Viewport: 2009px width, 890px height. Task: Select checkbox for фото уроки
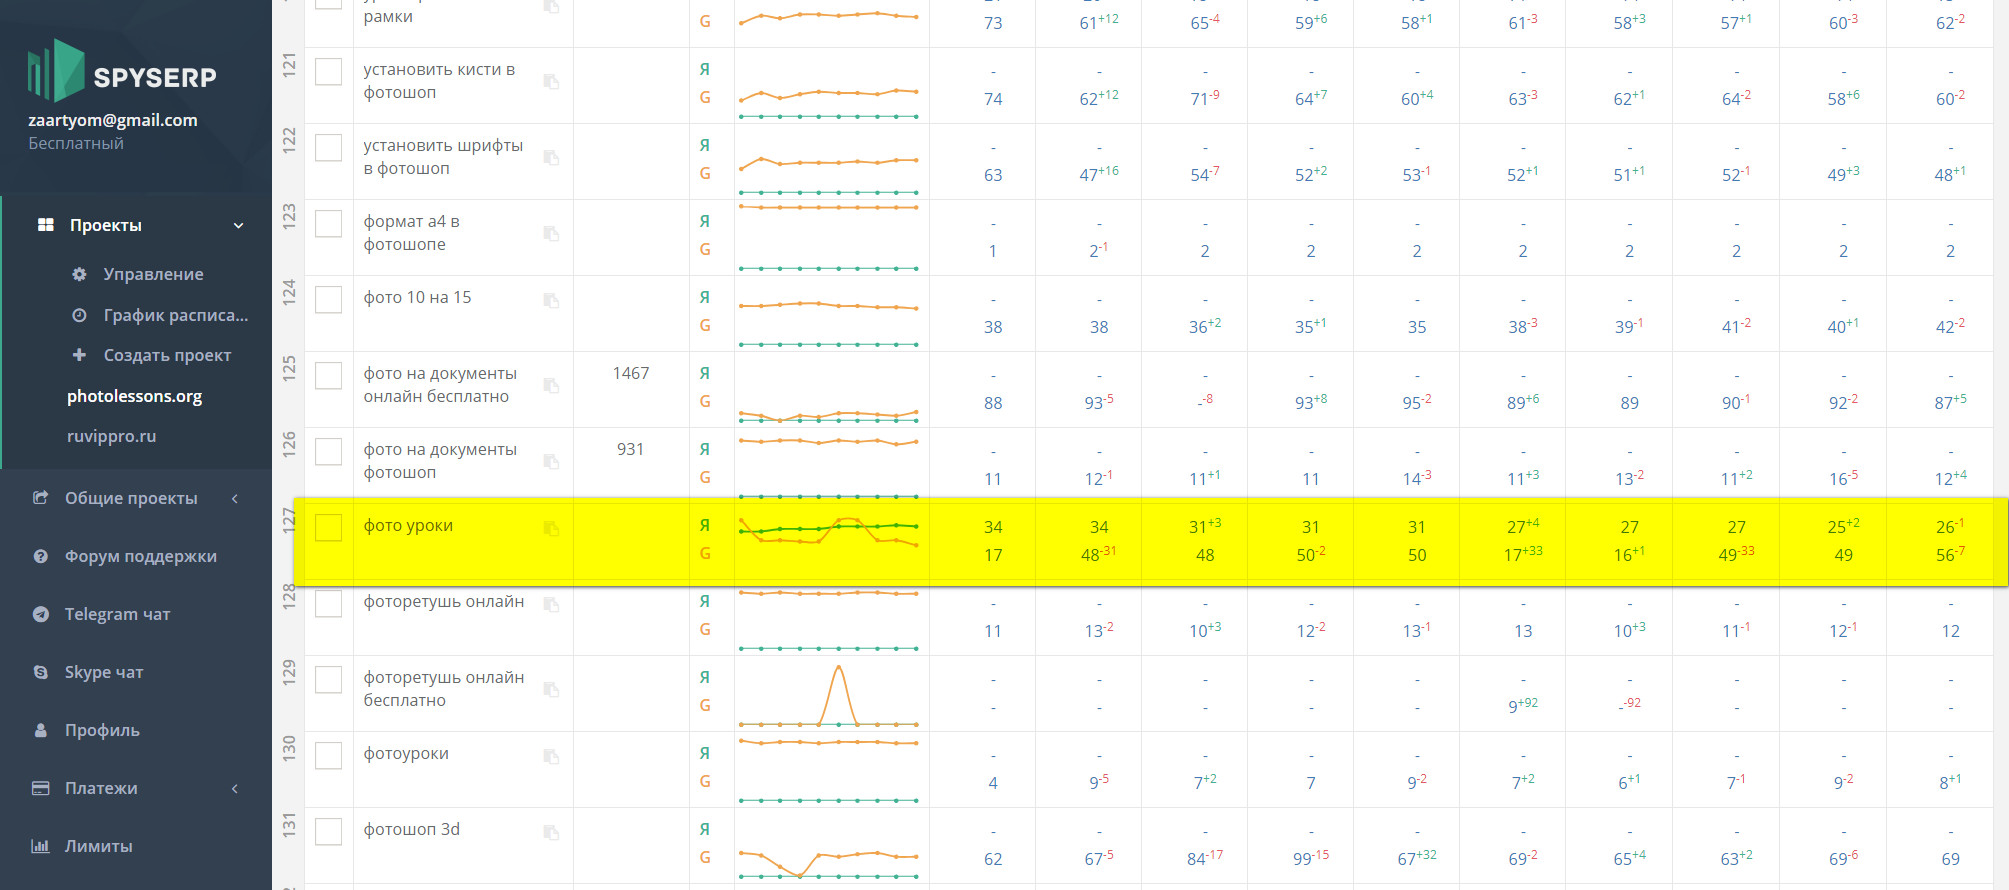click(x=329, y=528)
